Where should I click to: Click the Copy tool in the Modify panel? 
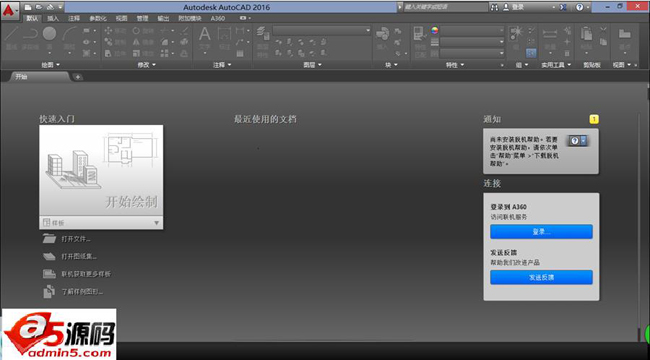tap(115, 42)
